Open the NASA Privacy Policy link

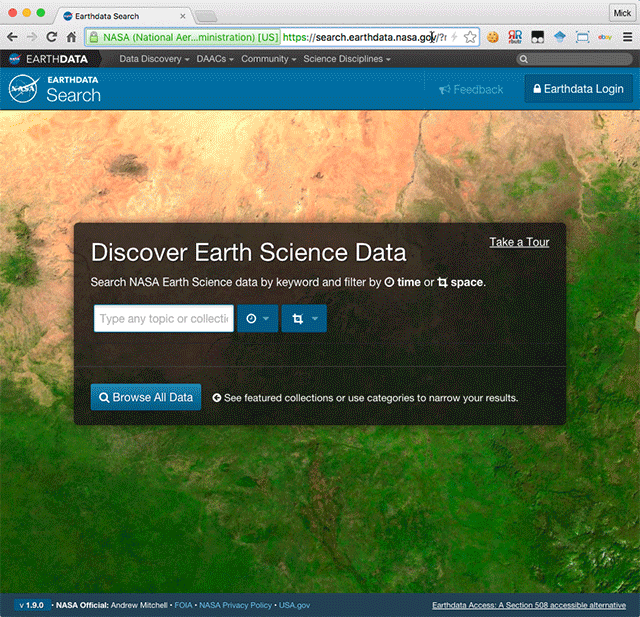(x=236, y=605)
